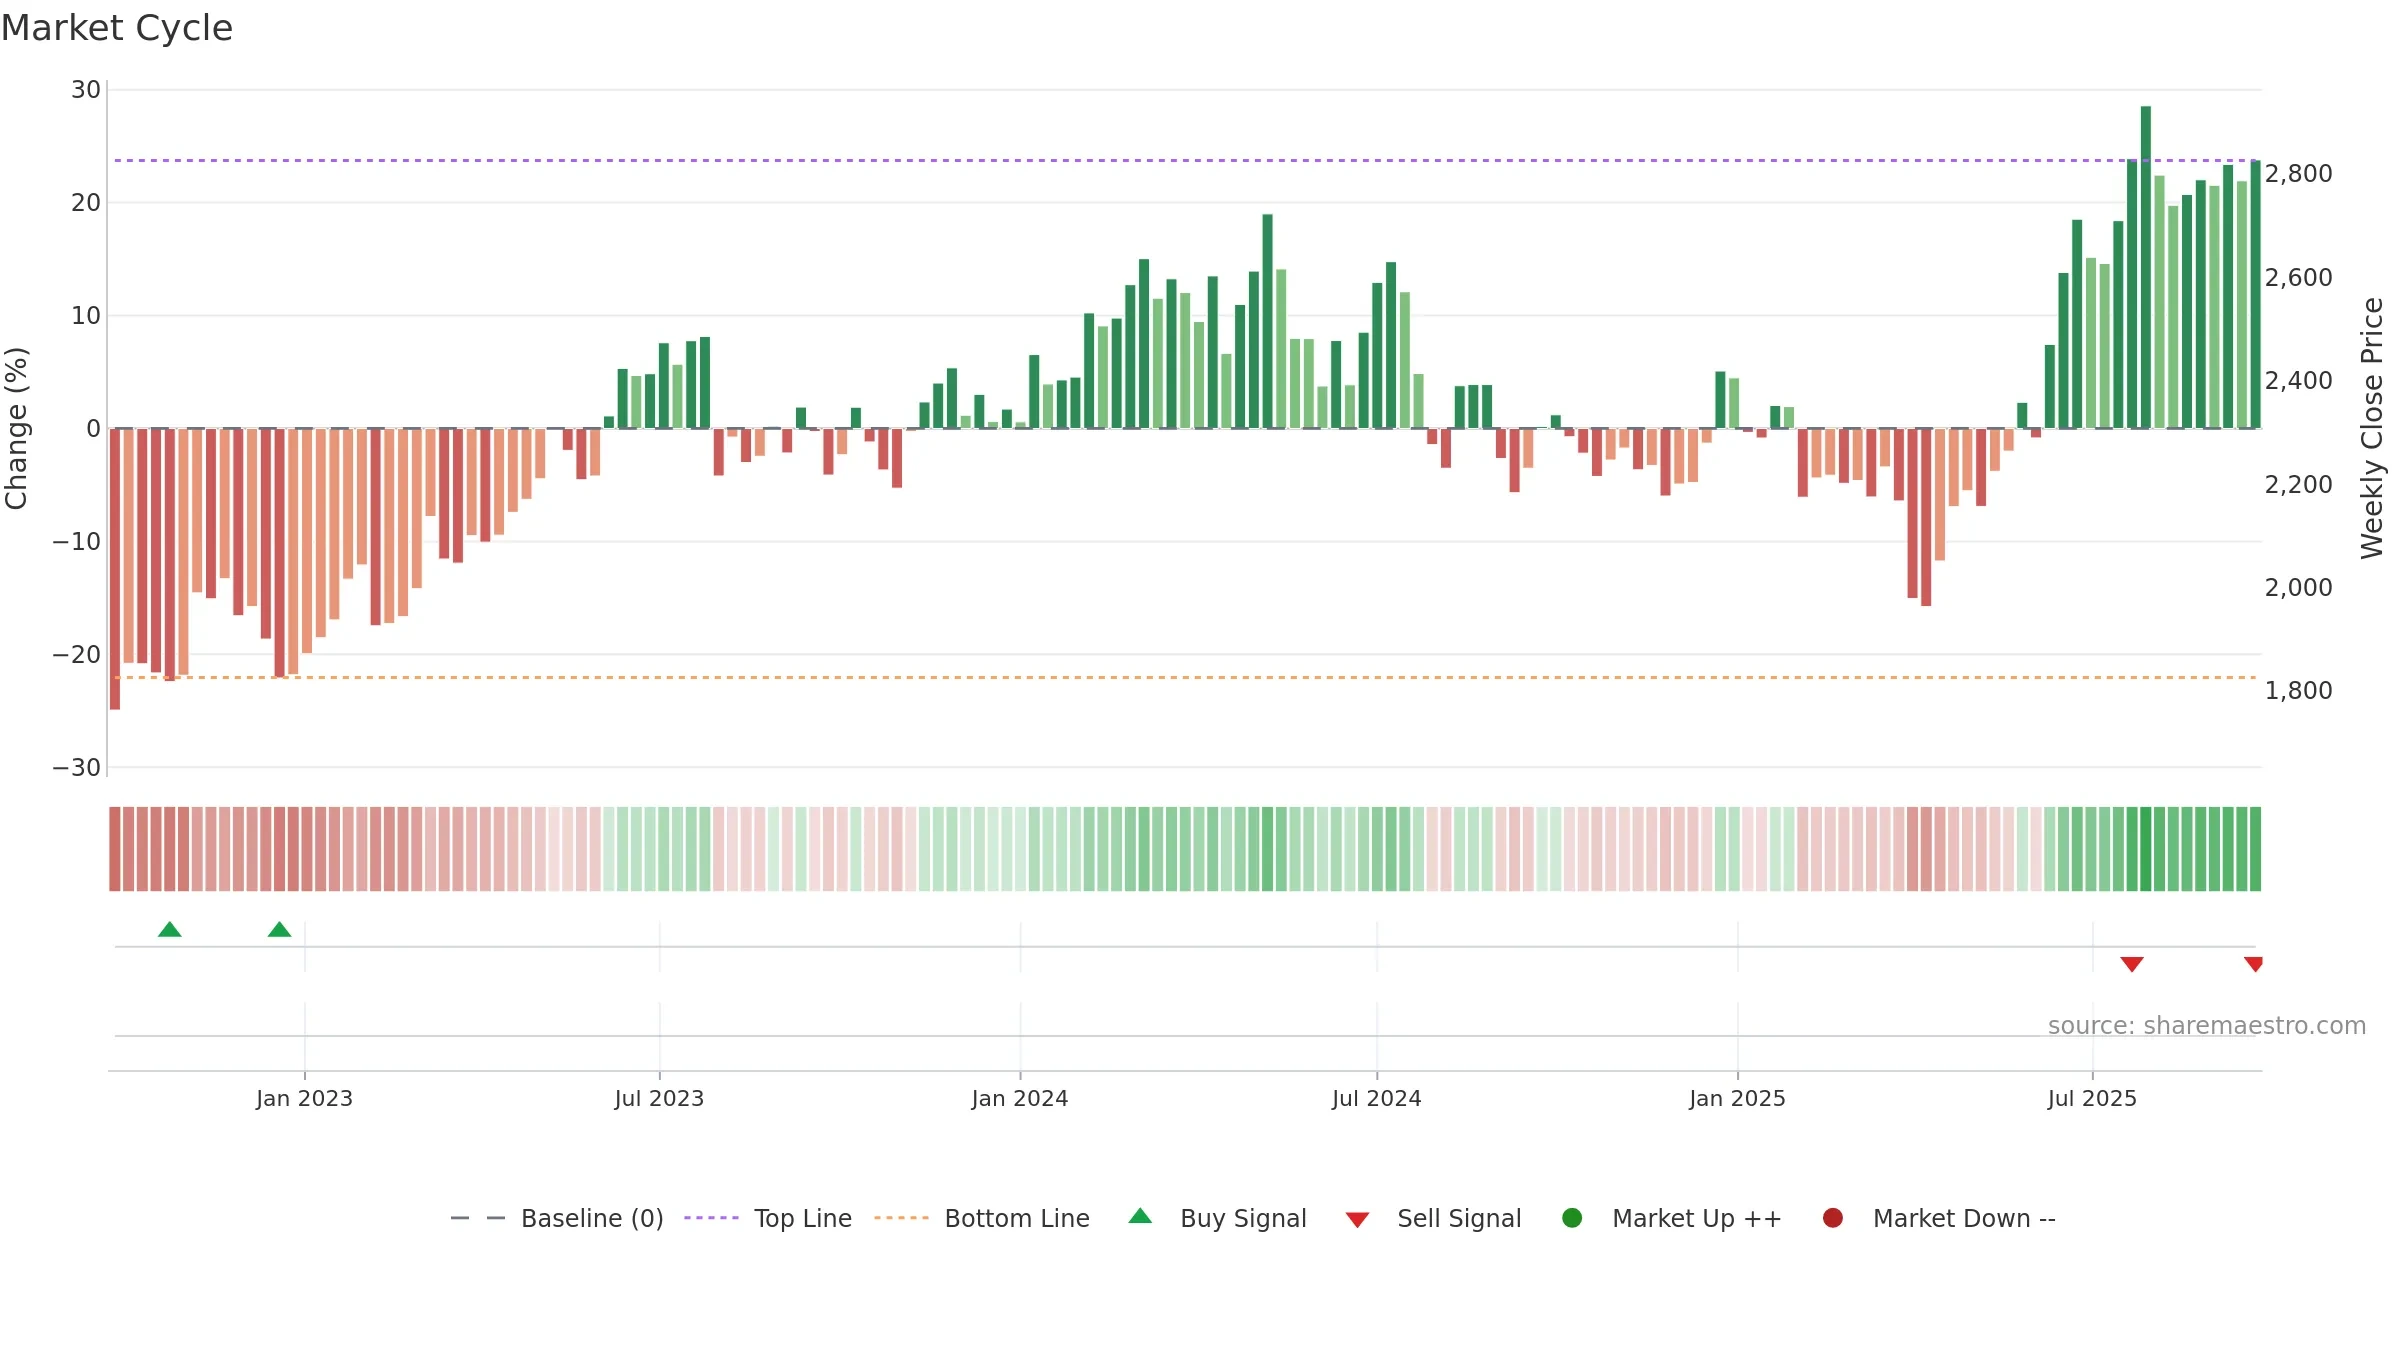Click the Jul 2023 axis label
The height and width of the screenshot is (1350, 2400).
659,1099
